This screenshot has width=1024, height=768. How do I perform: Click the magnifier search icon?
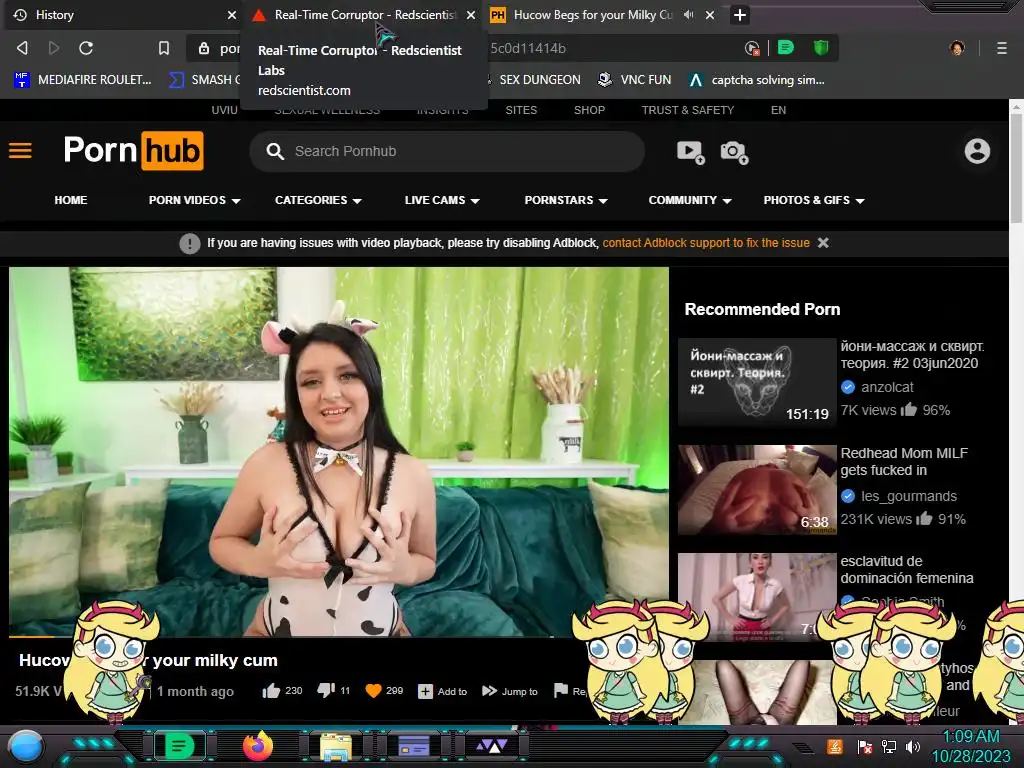pyautogui.click(x=275, y=152)
